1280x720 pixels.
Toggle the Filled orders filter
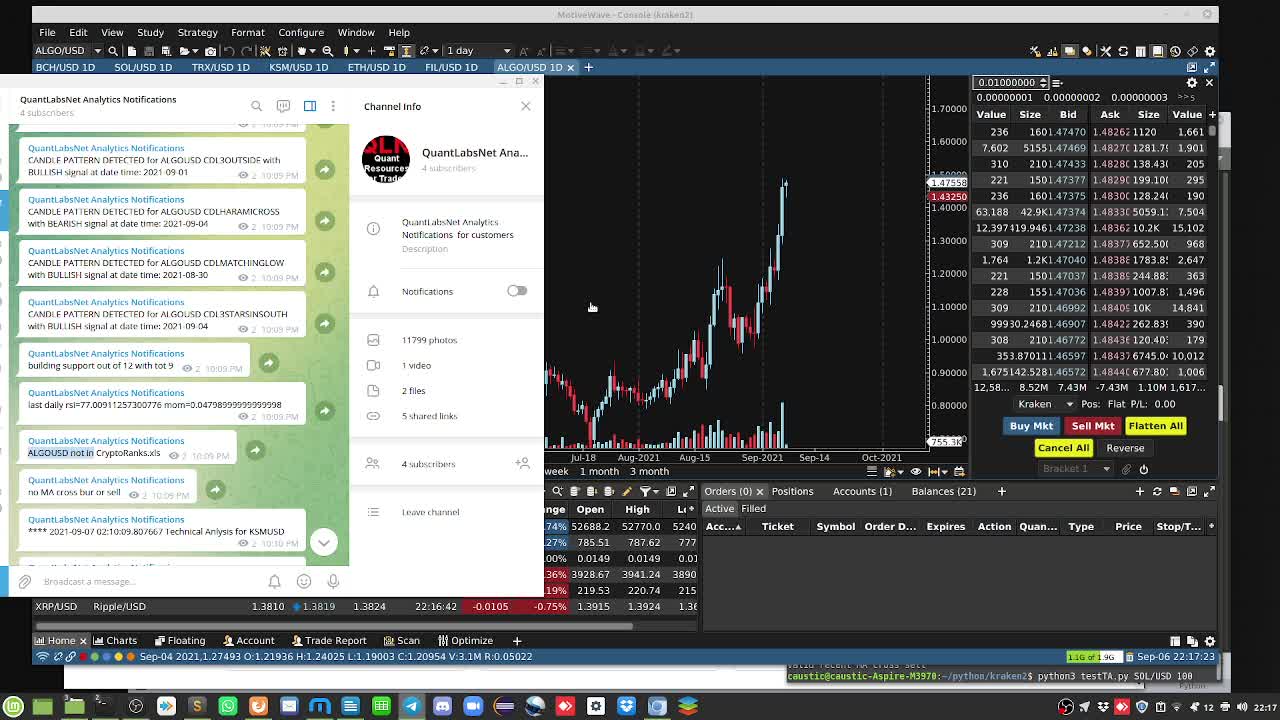pos(753,509)
